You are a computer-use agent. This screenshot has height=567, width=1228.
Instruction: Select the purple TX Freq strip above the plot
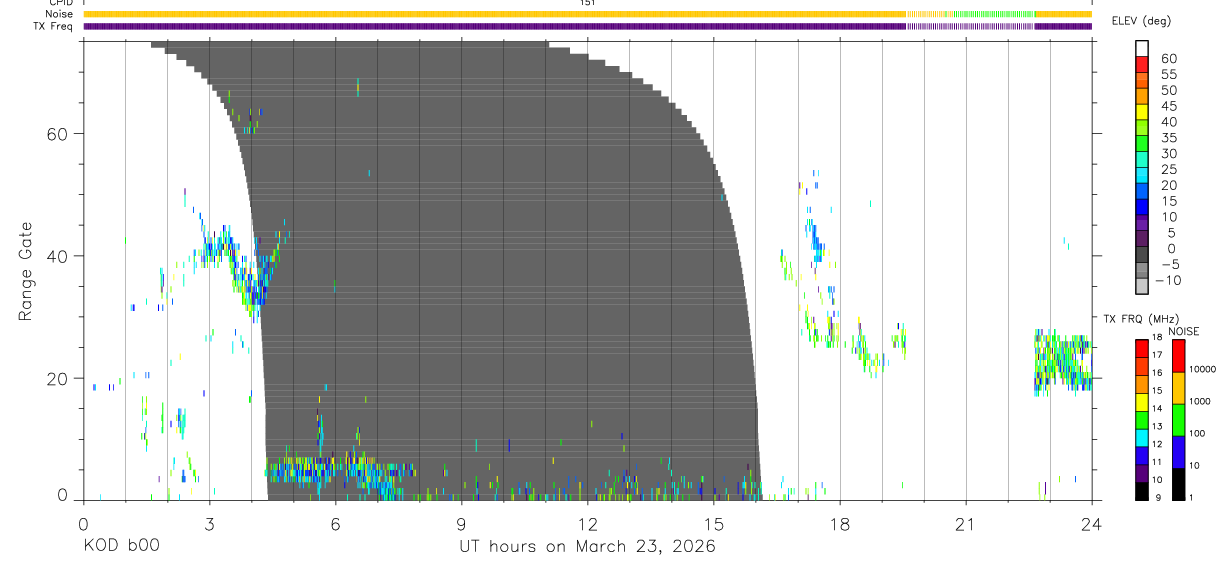click(x=587, y=26)
